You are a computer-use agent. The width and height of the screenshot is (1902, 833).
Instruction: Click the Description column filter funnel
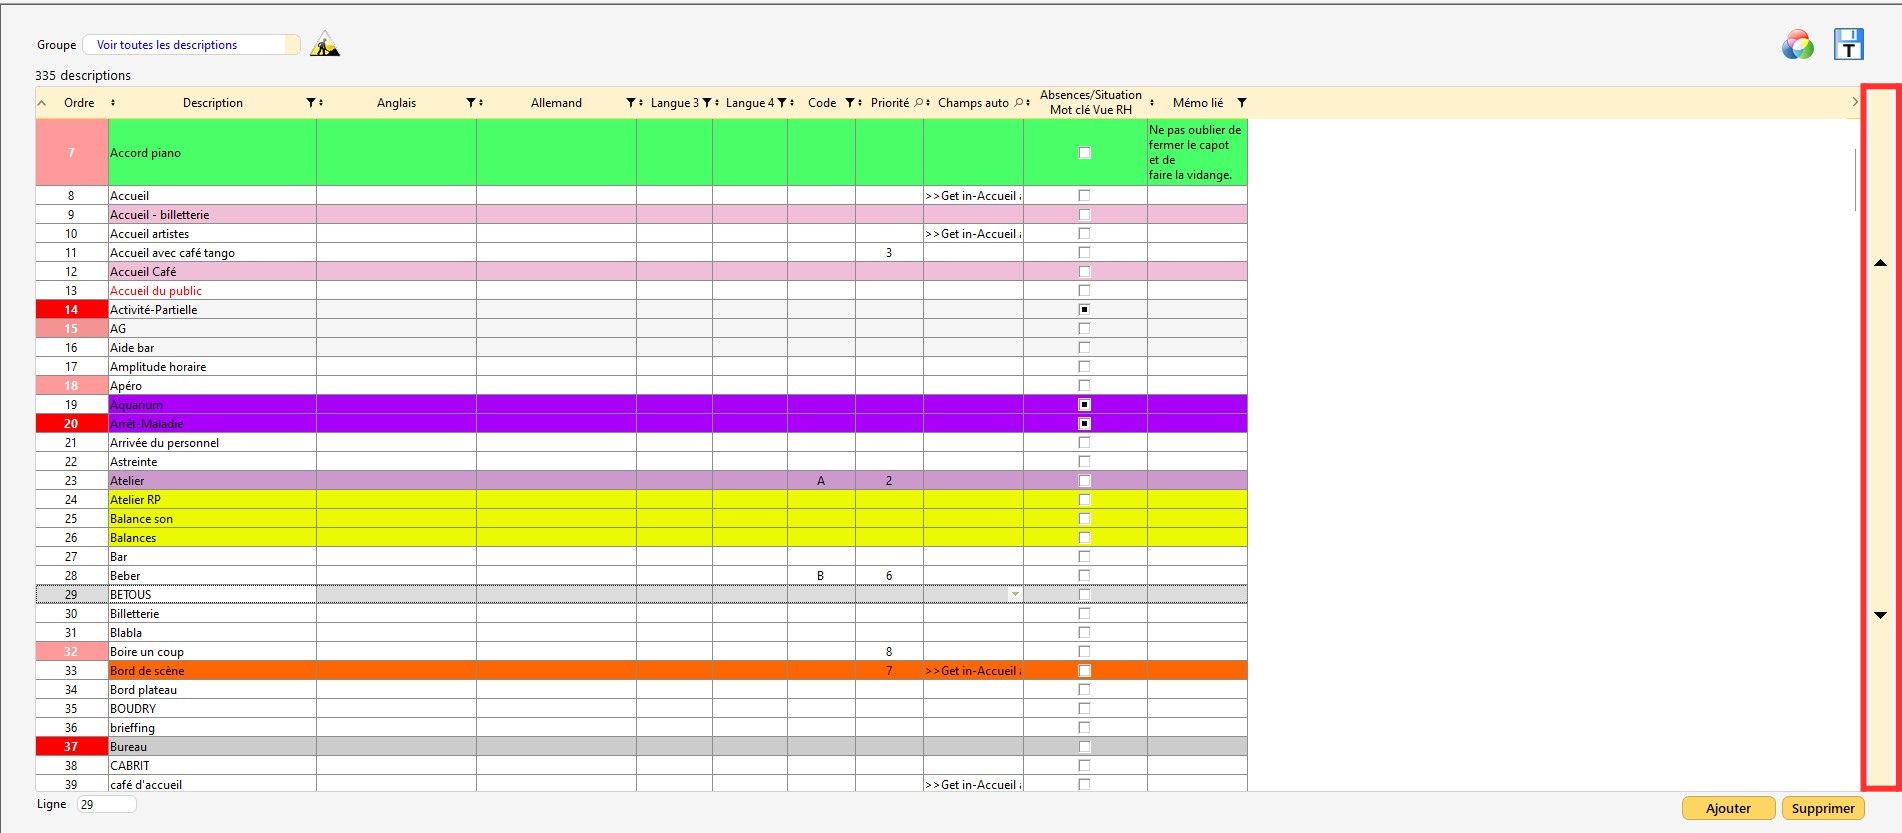pyautogui.click(x=311, y=103)
